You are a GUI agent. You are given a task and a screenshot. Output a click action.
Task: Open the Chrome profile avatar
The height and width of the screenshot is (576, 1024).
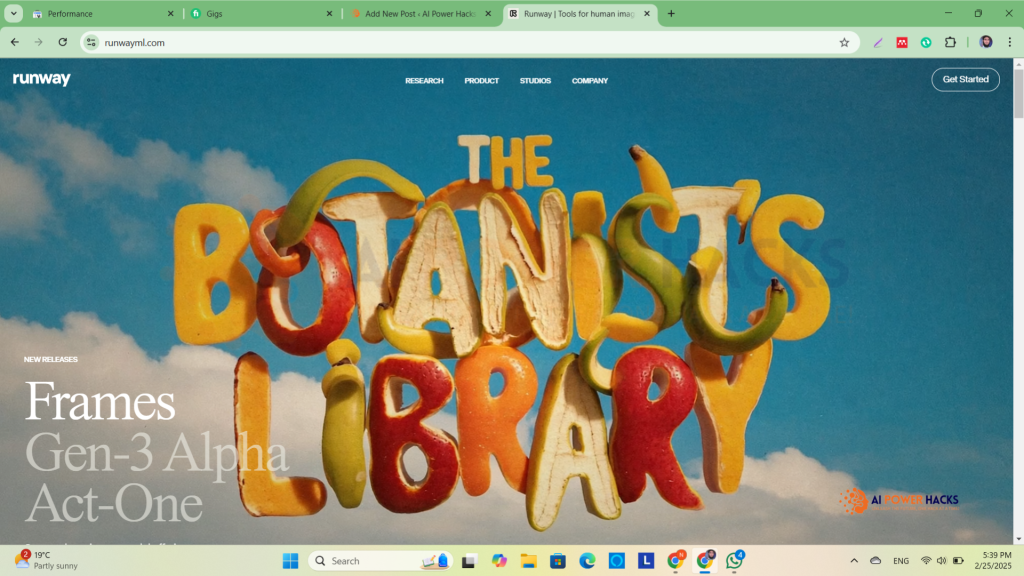tap(986, 42)
